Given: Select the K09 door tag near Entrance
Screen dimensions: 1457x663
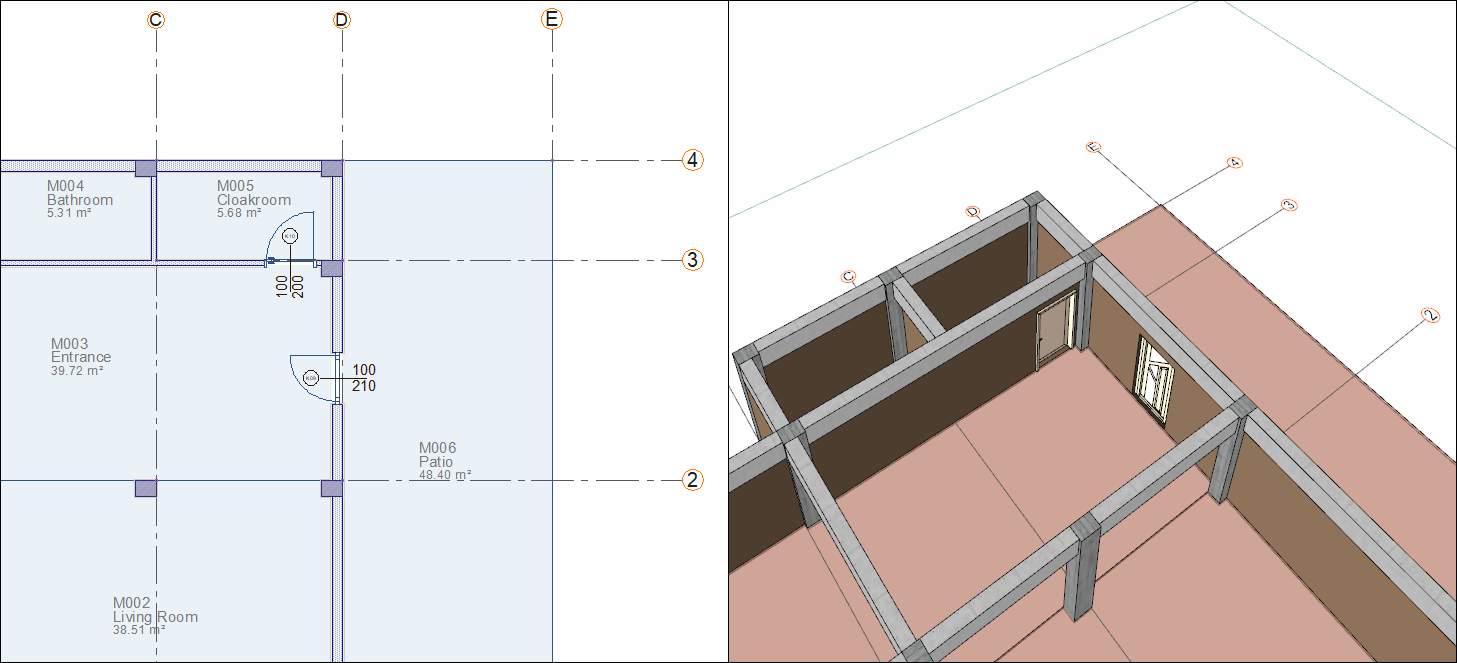Looking at the screenshot, I should [x=310, y=378].
